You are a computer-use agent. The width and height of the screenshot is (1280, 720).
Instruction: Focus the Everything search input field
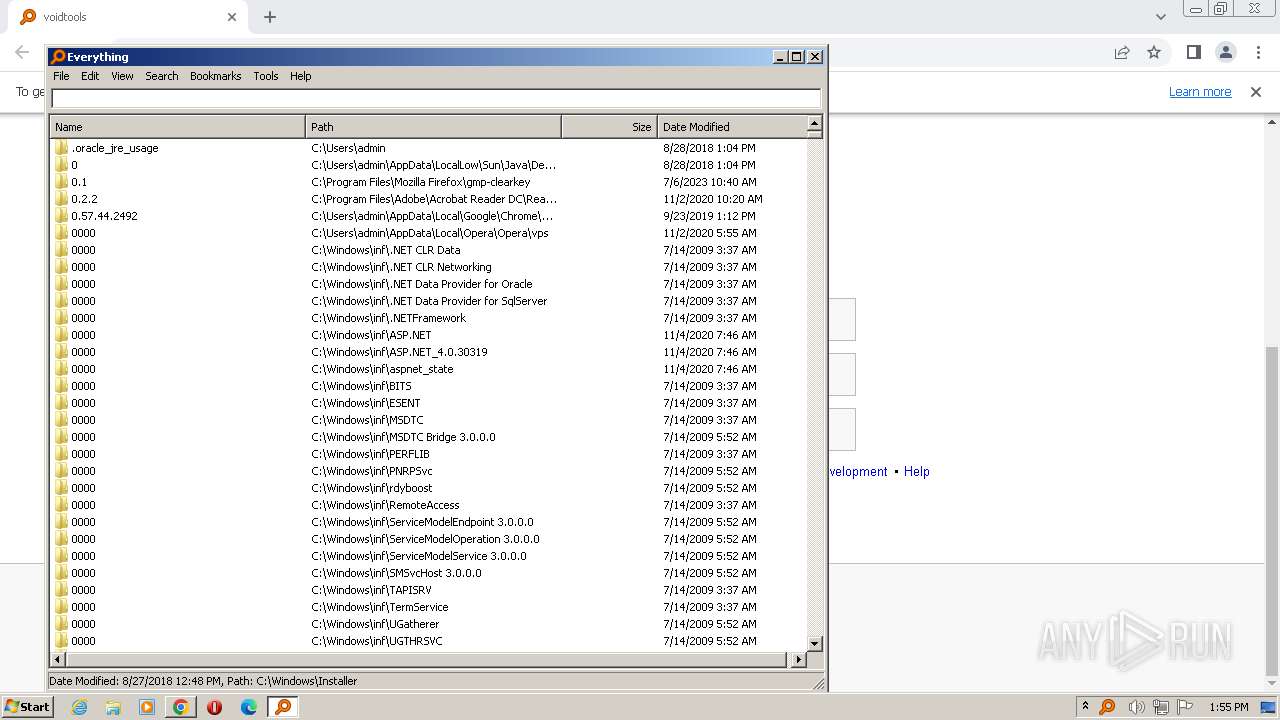(436, 98)
